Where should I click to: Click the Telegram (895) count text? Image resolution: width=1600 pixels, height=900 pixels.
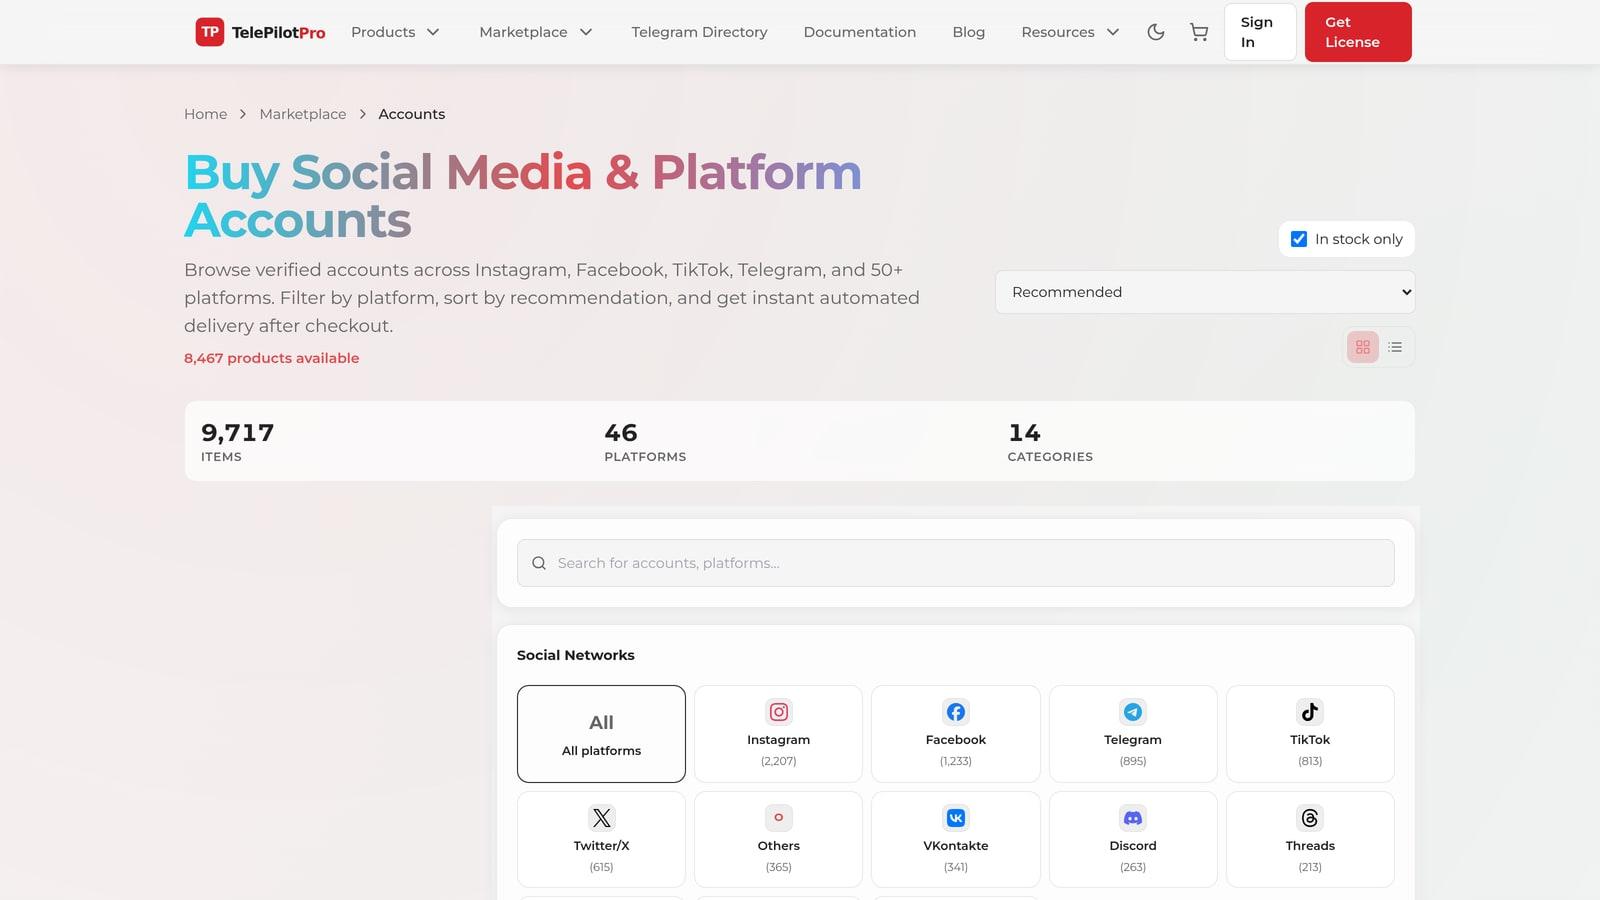(x=1133, y=761)
